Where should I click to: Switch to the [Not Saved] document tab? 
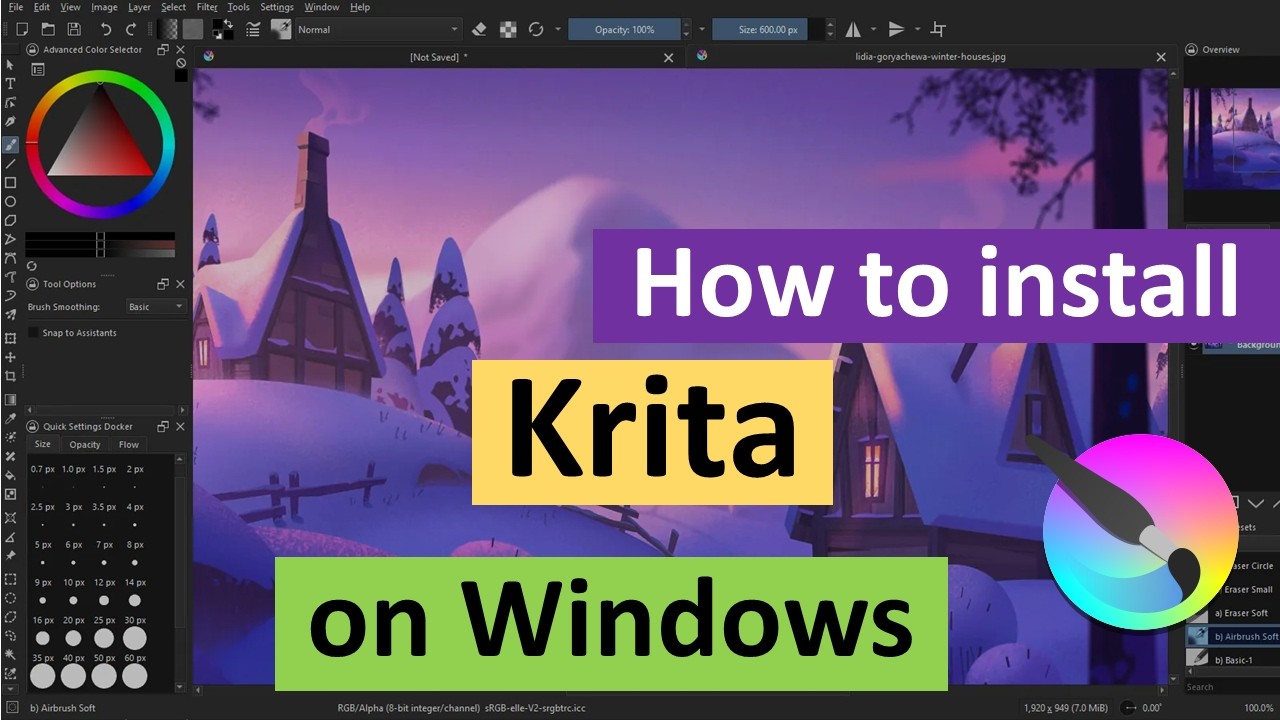point(438,57)
